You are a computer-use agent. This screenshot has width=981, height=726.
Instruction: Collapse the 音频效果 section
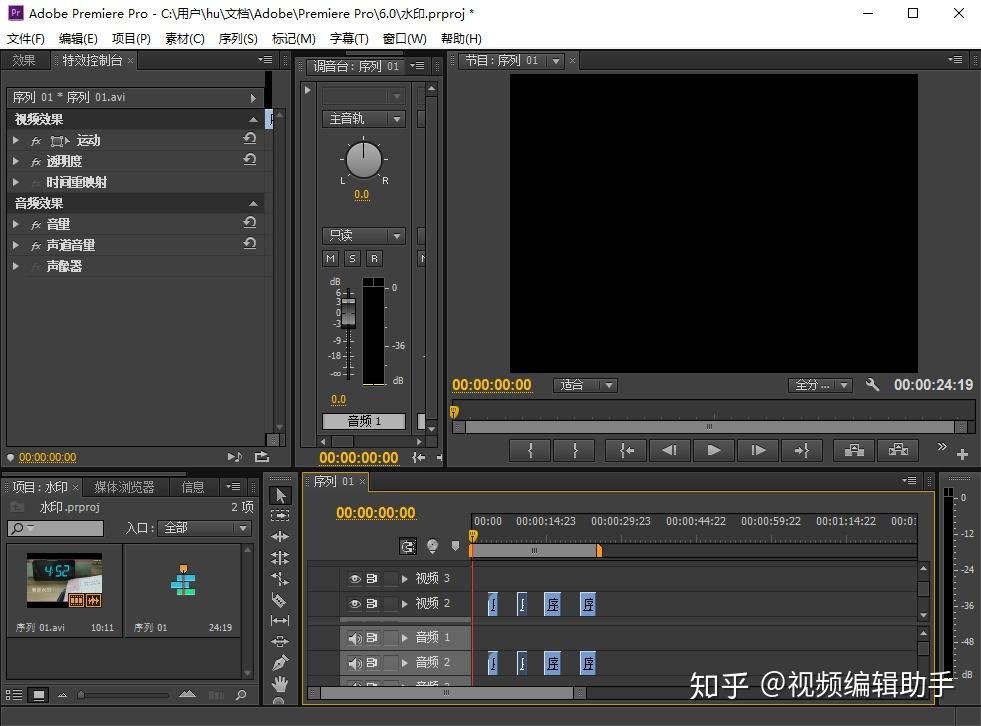253,203
